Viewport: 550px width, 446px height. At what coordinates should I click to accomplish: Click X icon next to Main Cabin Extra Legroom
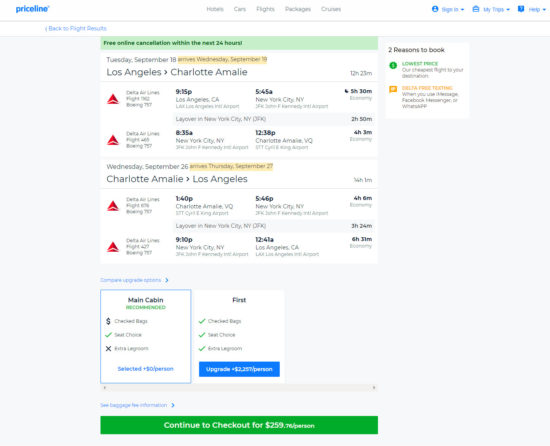pos(108,349)
